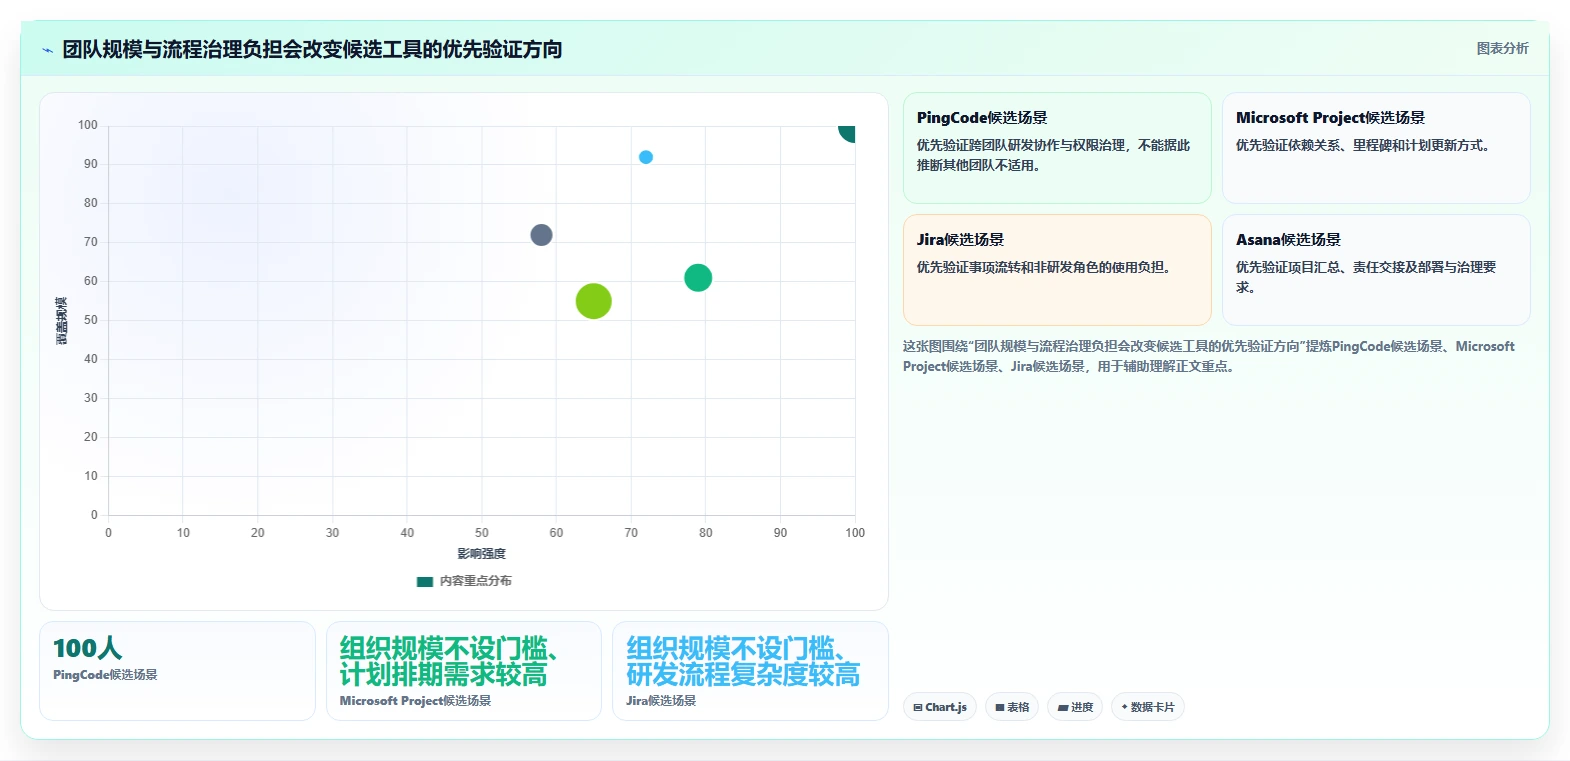Image resolution: width=1570 pixels, height=761 pixels.
Task: Click the sparkle icon in the 数据卡片 tag
Action: 1124,707
